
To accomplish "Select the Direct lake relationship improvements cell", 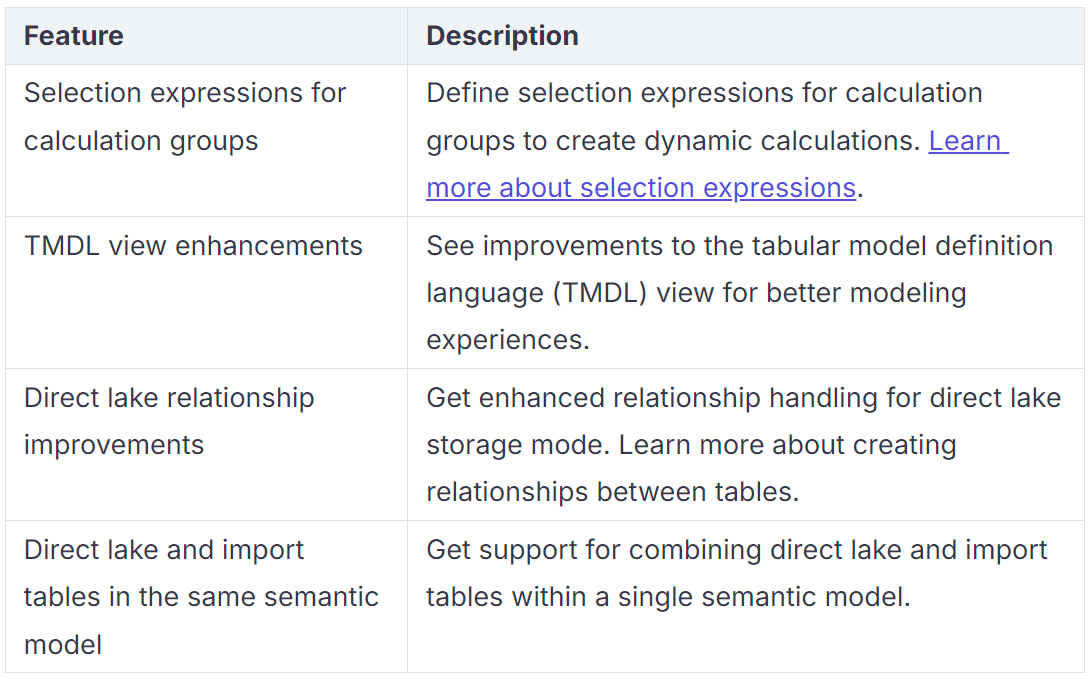I will (169, 421).
